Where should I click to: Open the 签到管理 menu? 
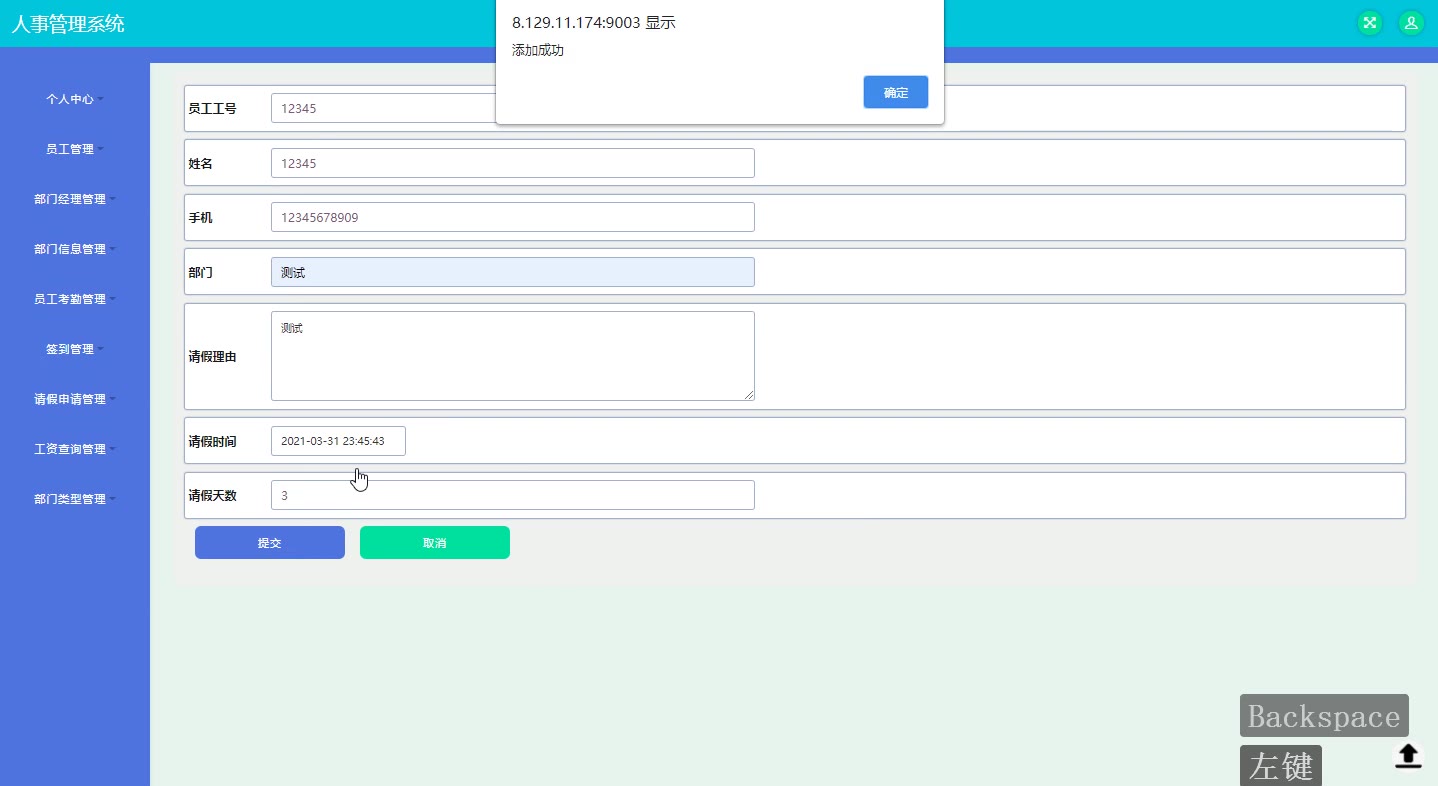point(75,349)
